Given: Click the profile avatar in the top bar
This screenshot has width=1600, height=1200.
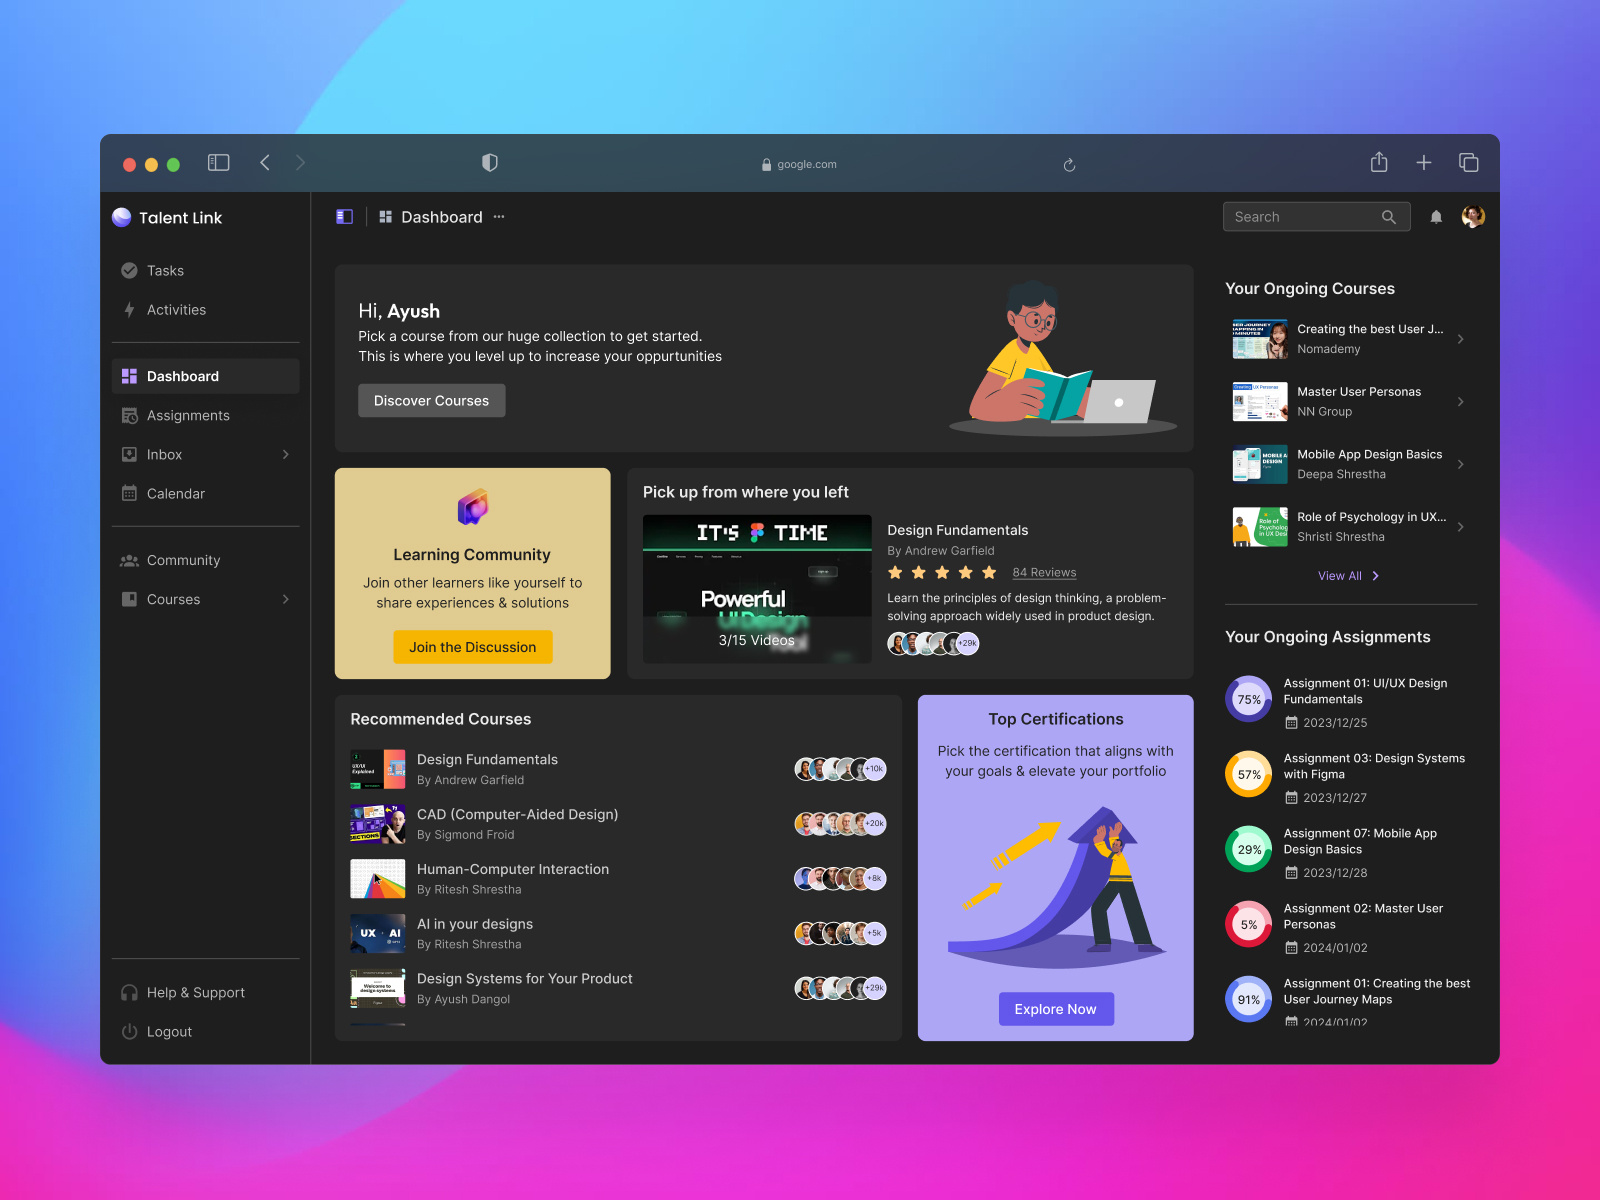Looking at the screenshot, I should click(x=1471, y=216).
